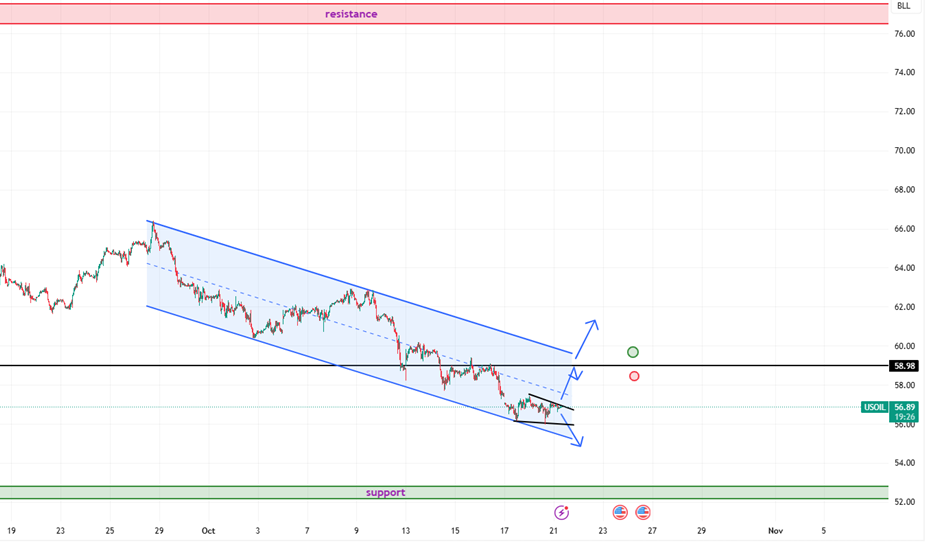Select the red circle marker
This screenshot has width=931, height=547.
[x=634, y=376]
